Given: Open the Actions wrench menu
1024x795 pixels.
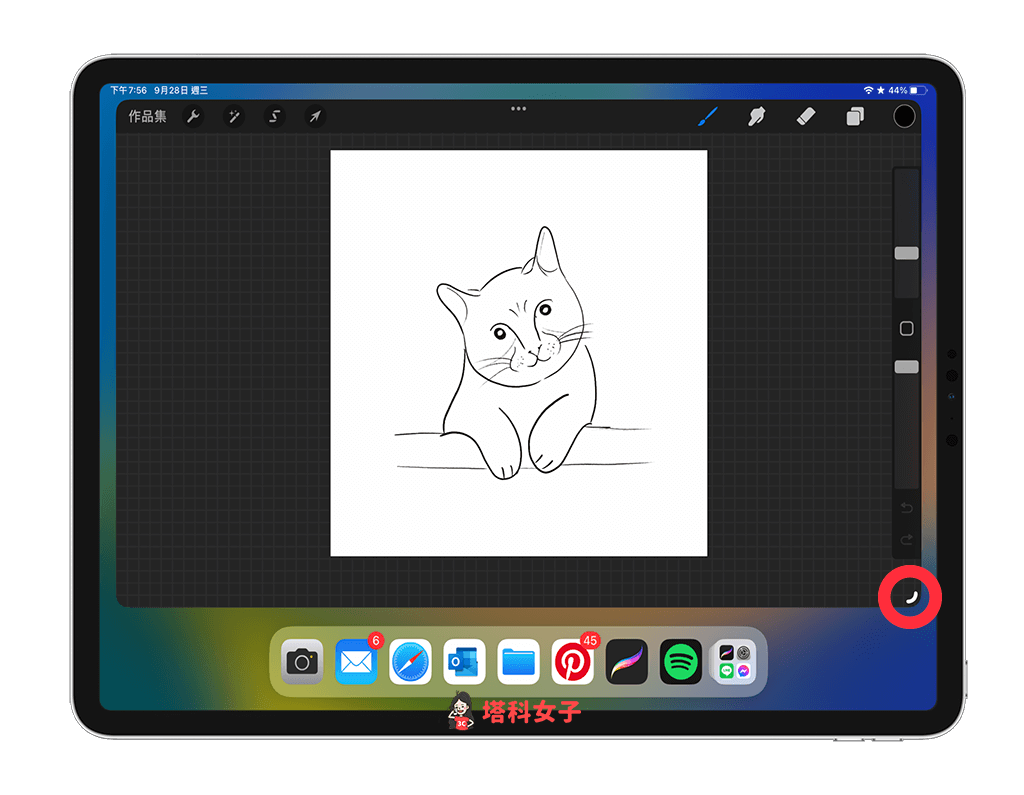Looking at the screenshot, I should (193, 117).
